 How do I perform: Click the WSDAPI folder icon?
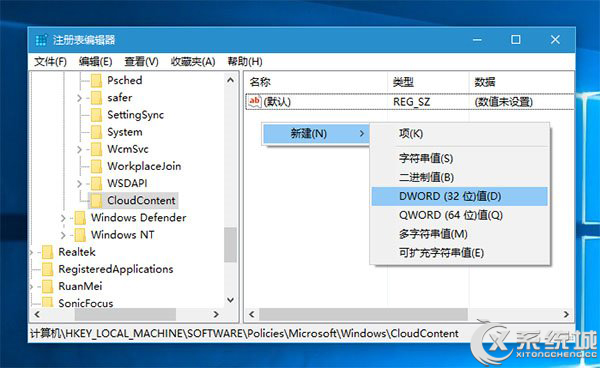click(x=96, y=183)
